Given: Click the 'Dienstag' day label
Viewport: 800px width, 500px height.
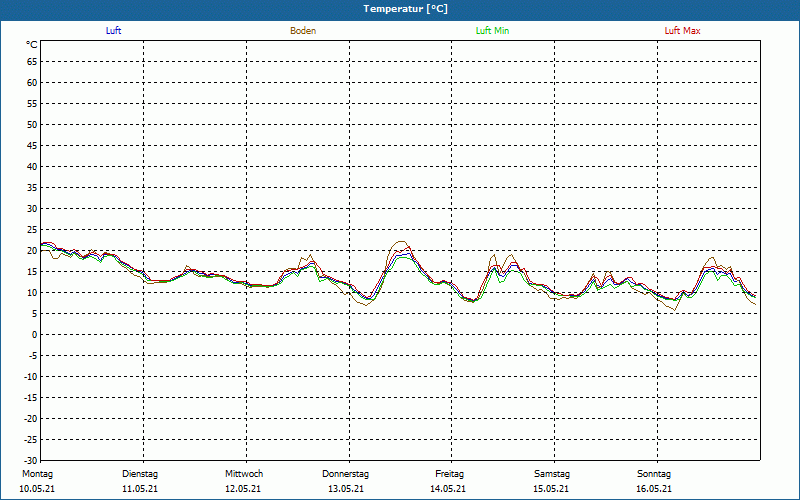Looking at the screenshot, I should point(140,474).
